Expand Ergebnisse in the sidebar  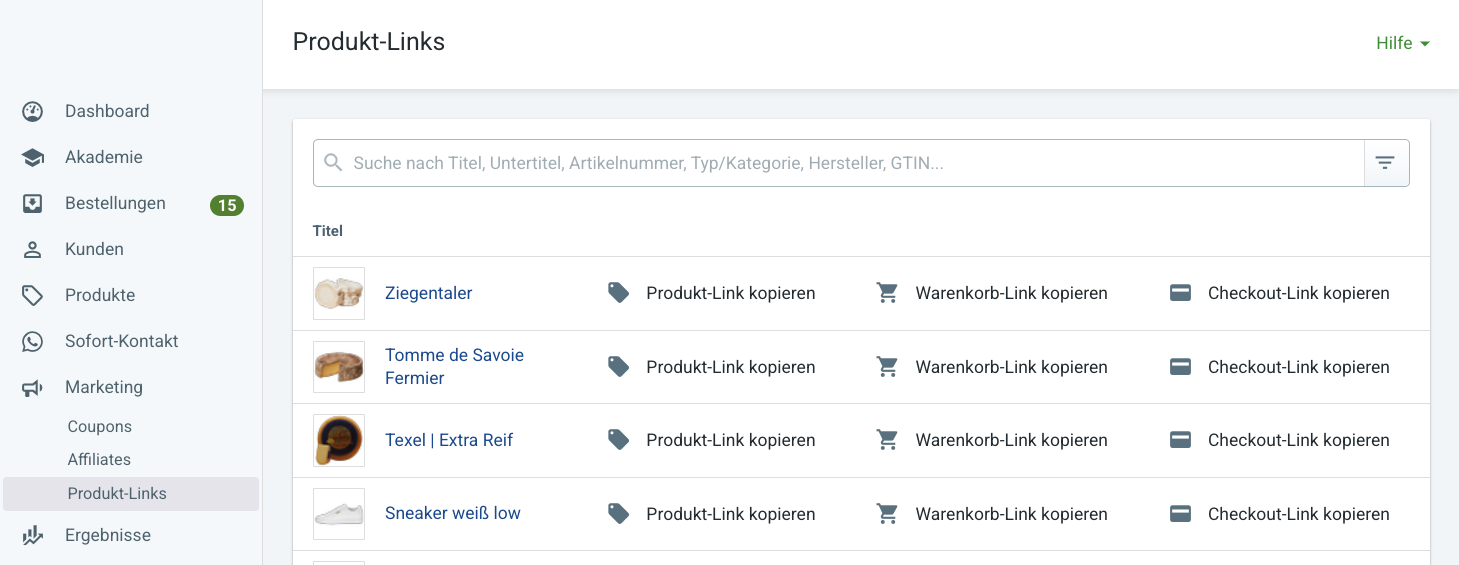pos(108,535)
